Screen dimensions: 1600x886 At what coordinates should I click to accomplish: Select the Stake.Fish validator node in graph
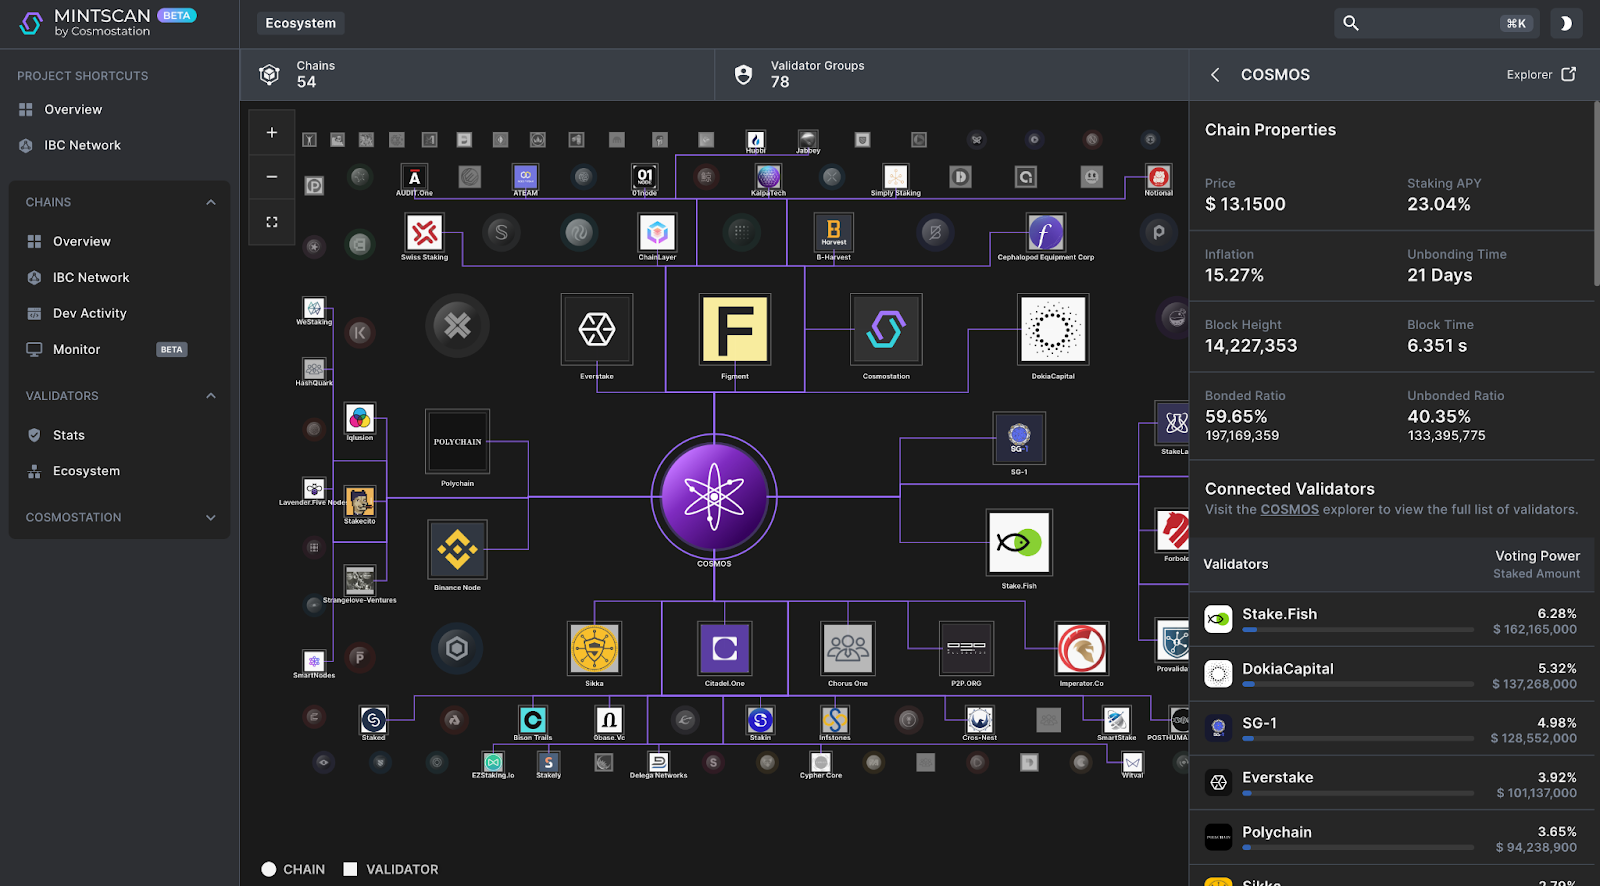coord(1019,542)
